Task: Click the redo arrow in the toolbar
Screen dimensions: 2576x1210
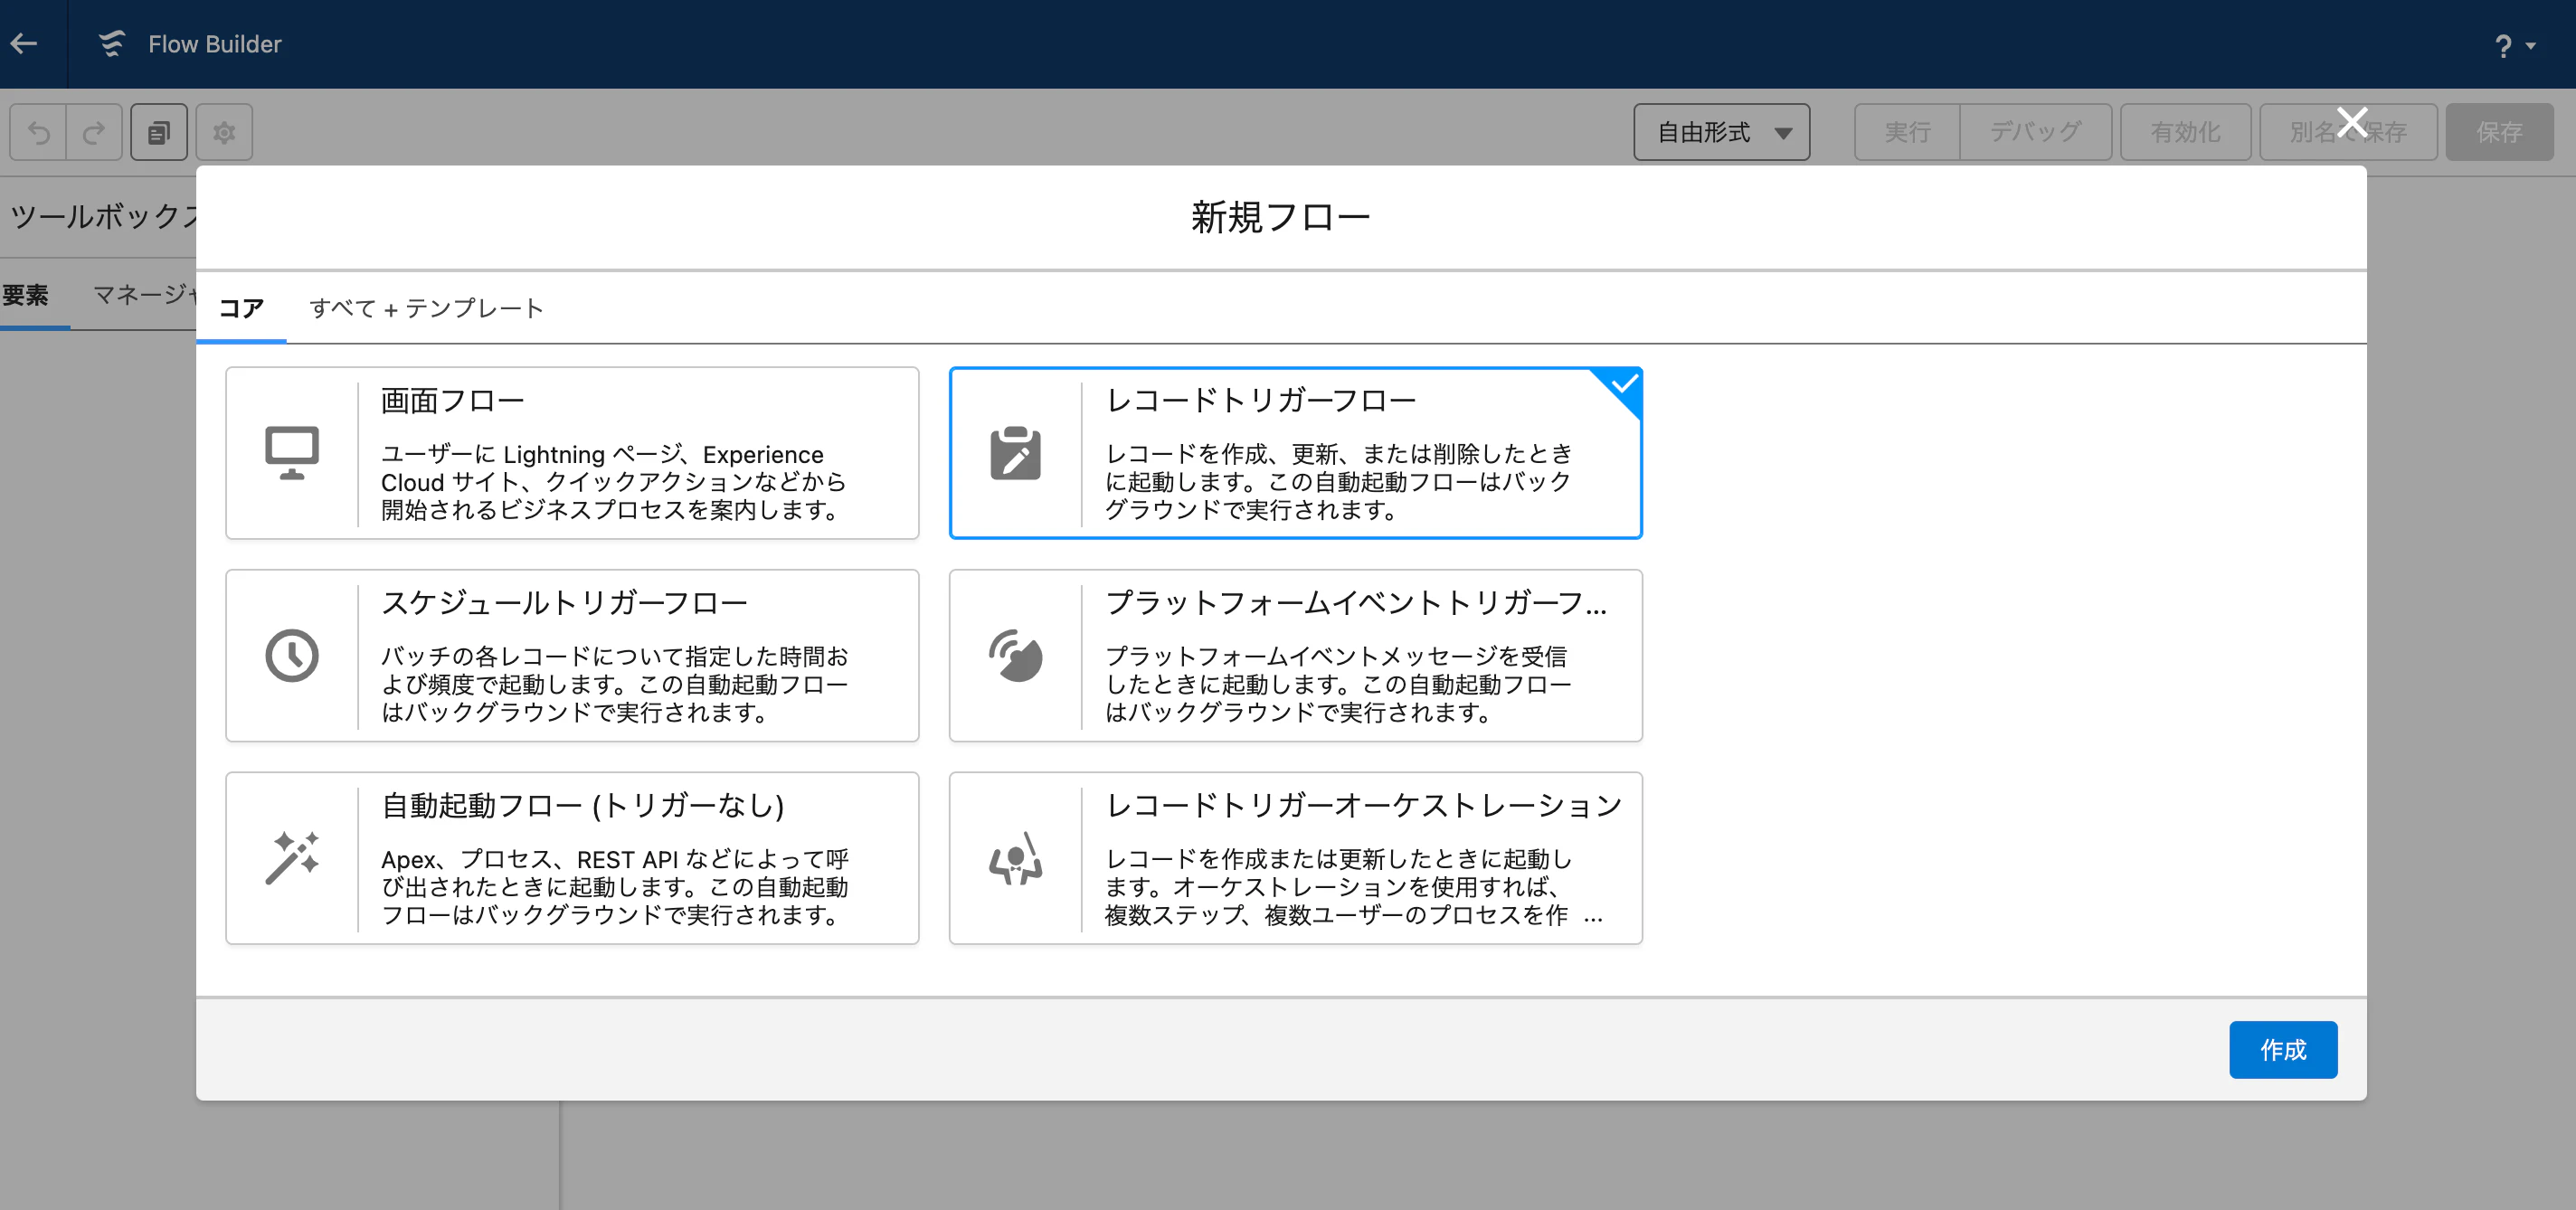Action: (94, 132)
